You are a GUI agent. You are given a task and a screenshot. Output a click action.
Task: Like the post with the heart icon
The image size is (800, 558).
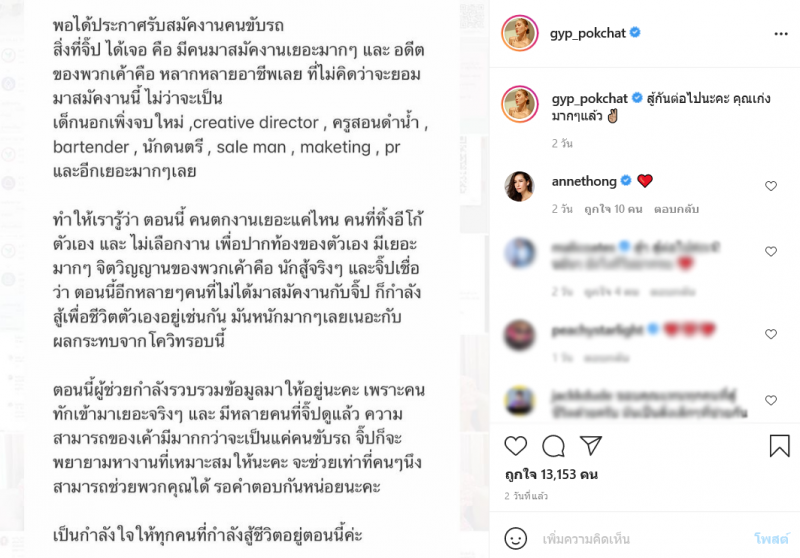(x=515, y=446)
